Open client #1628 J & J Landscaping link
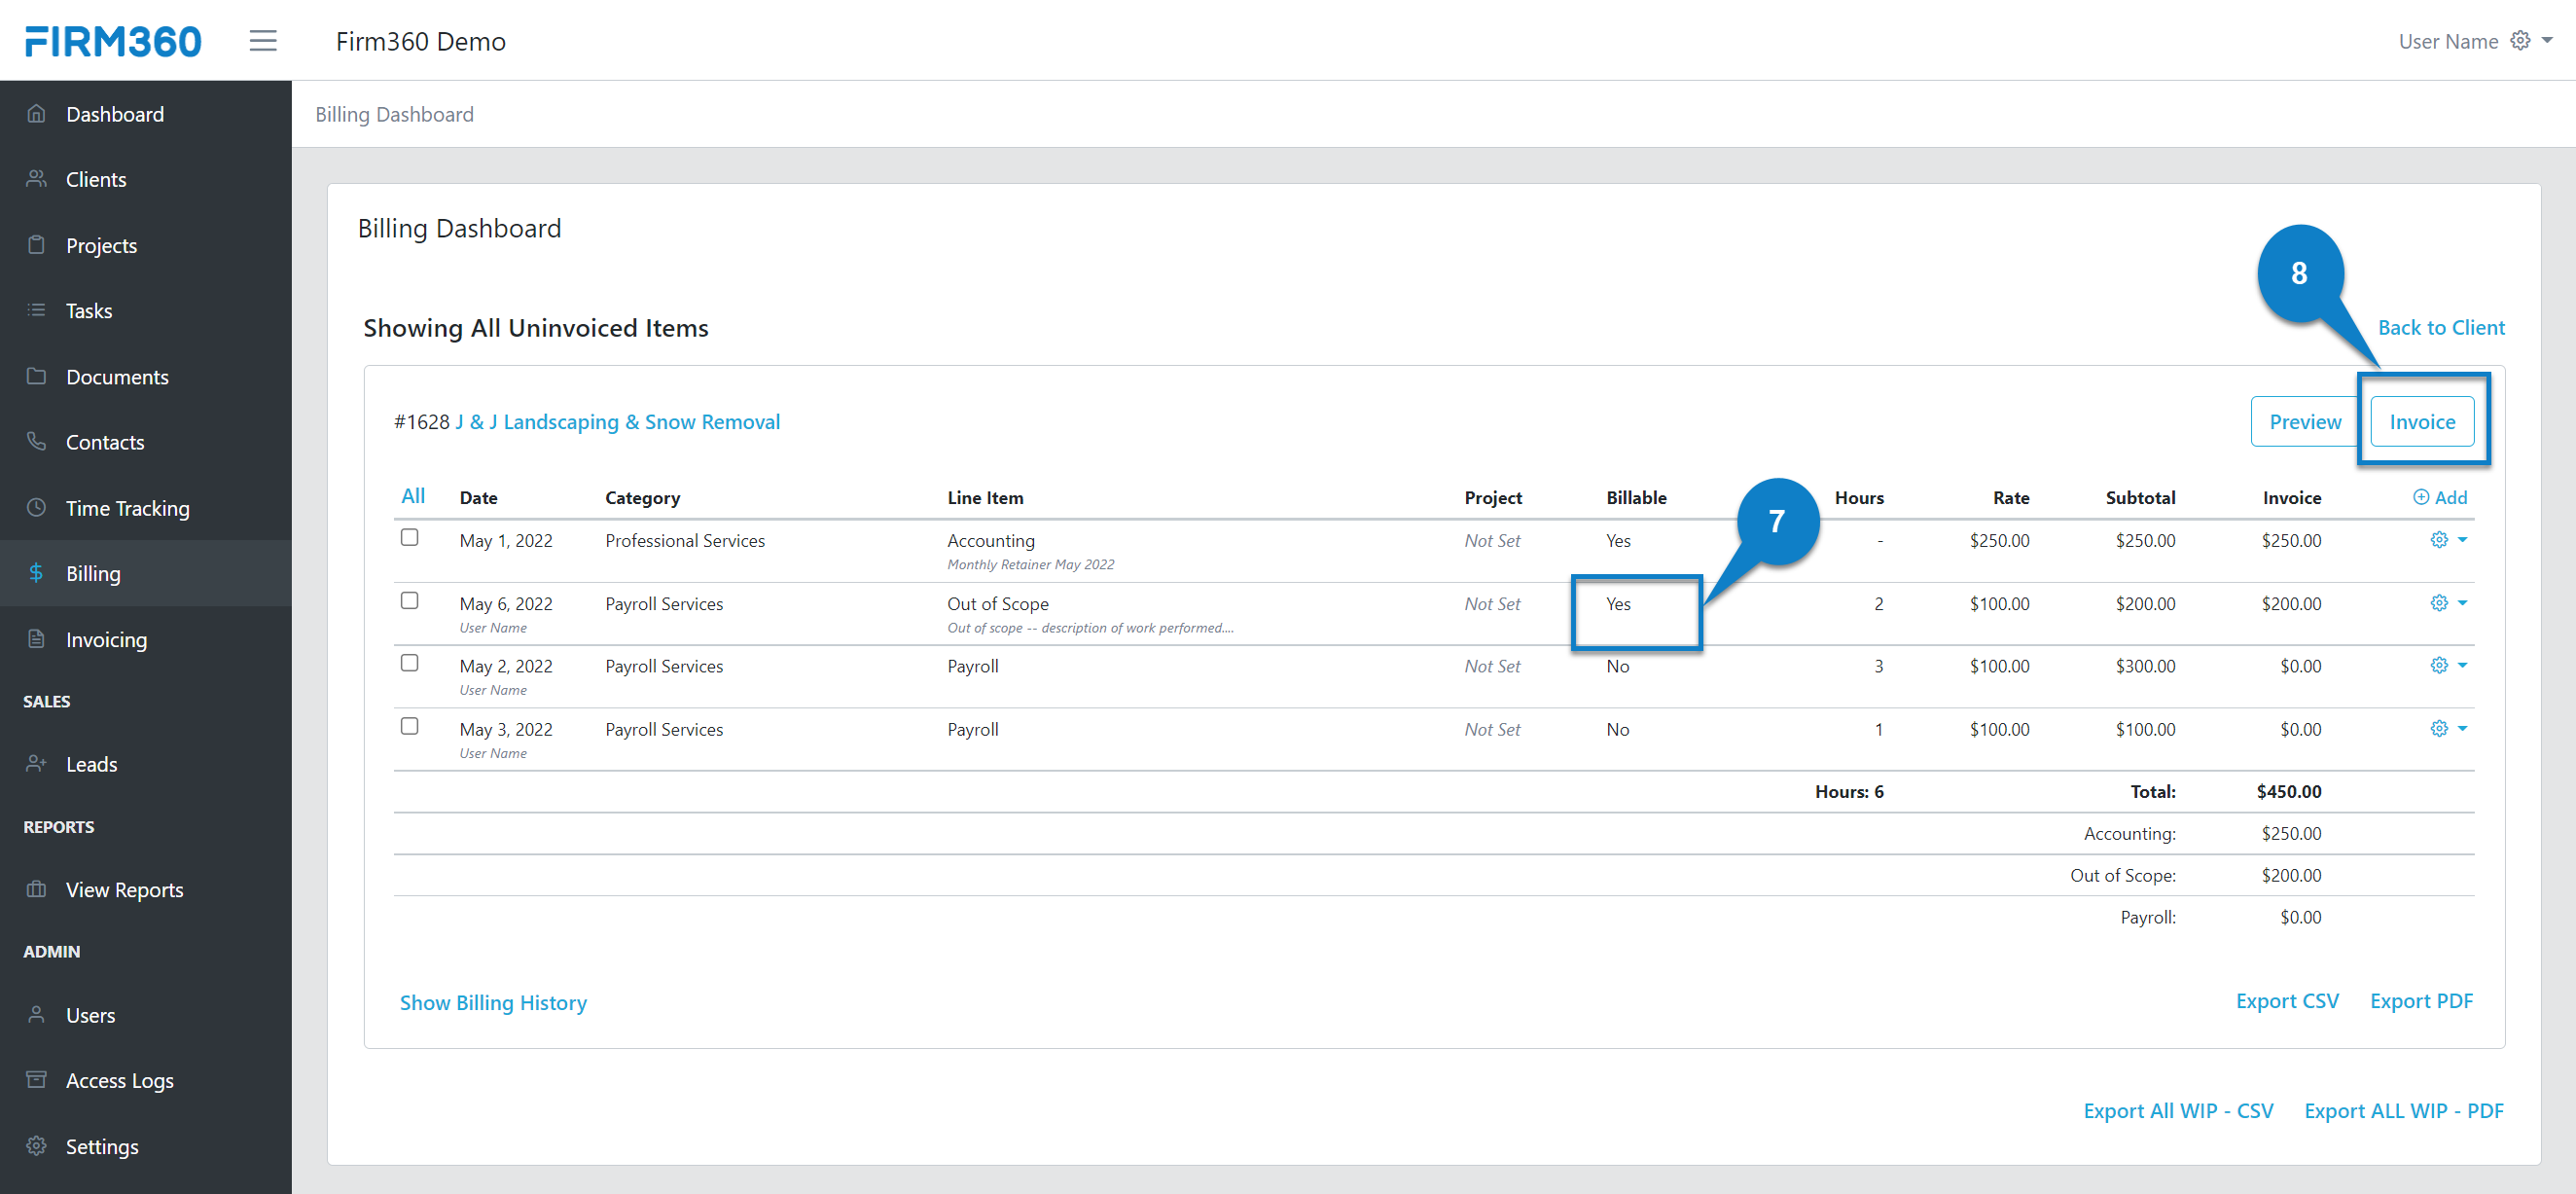2576x1194 pixels. pyautogui.click(x=617, y=421)
